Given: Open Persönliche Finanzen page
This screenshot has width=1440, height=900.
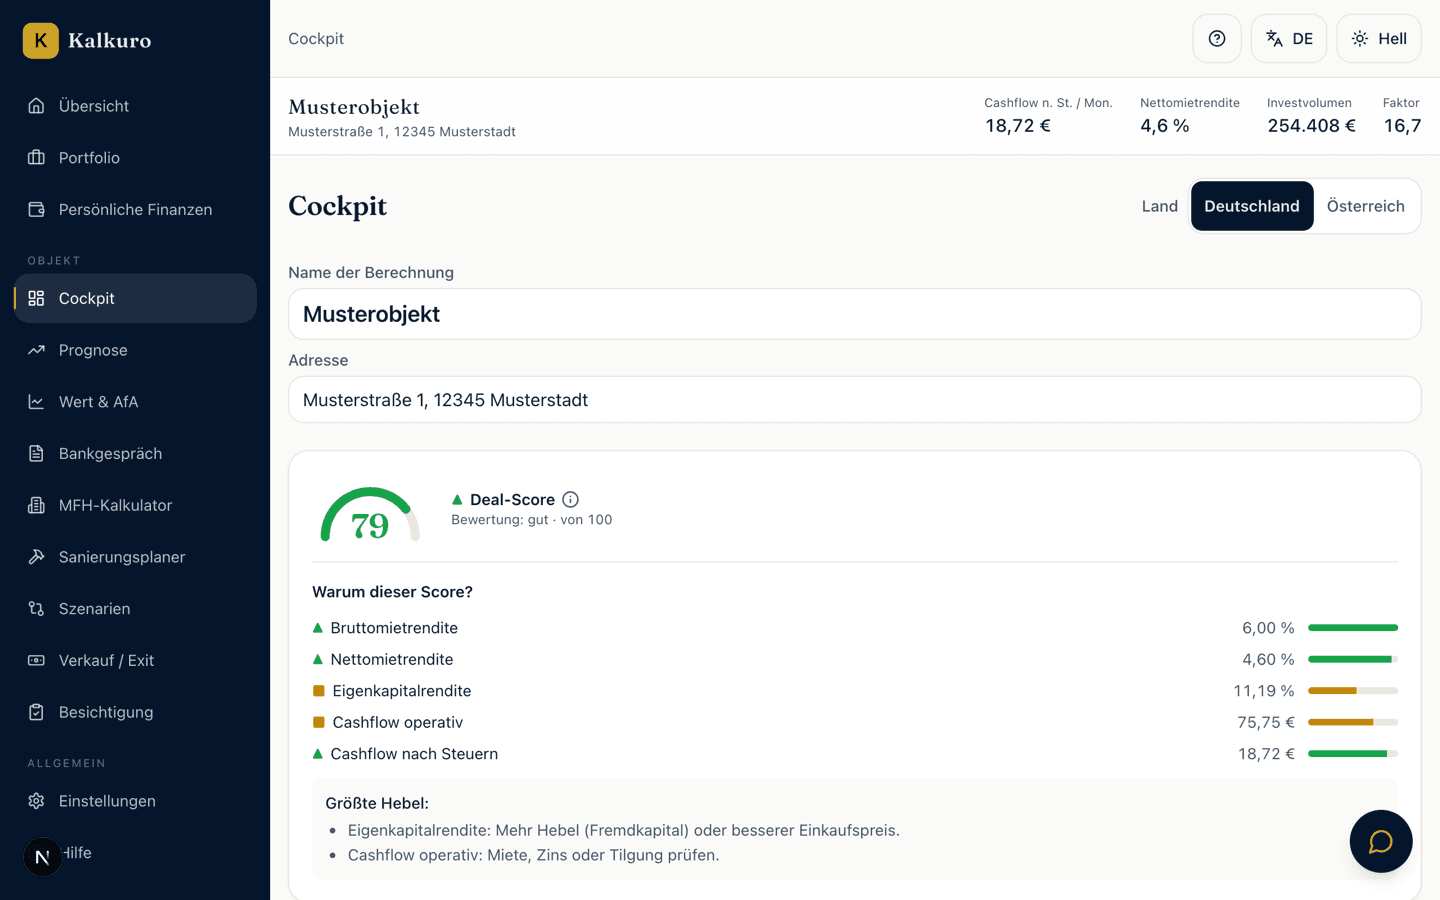Looking at the screenshot, I should (x=135, y=209).
